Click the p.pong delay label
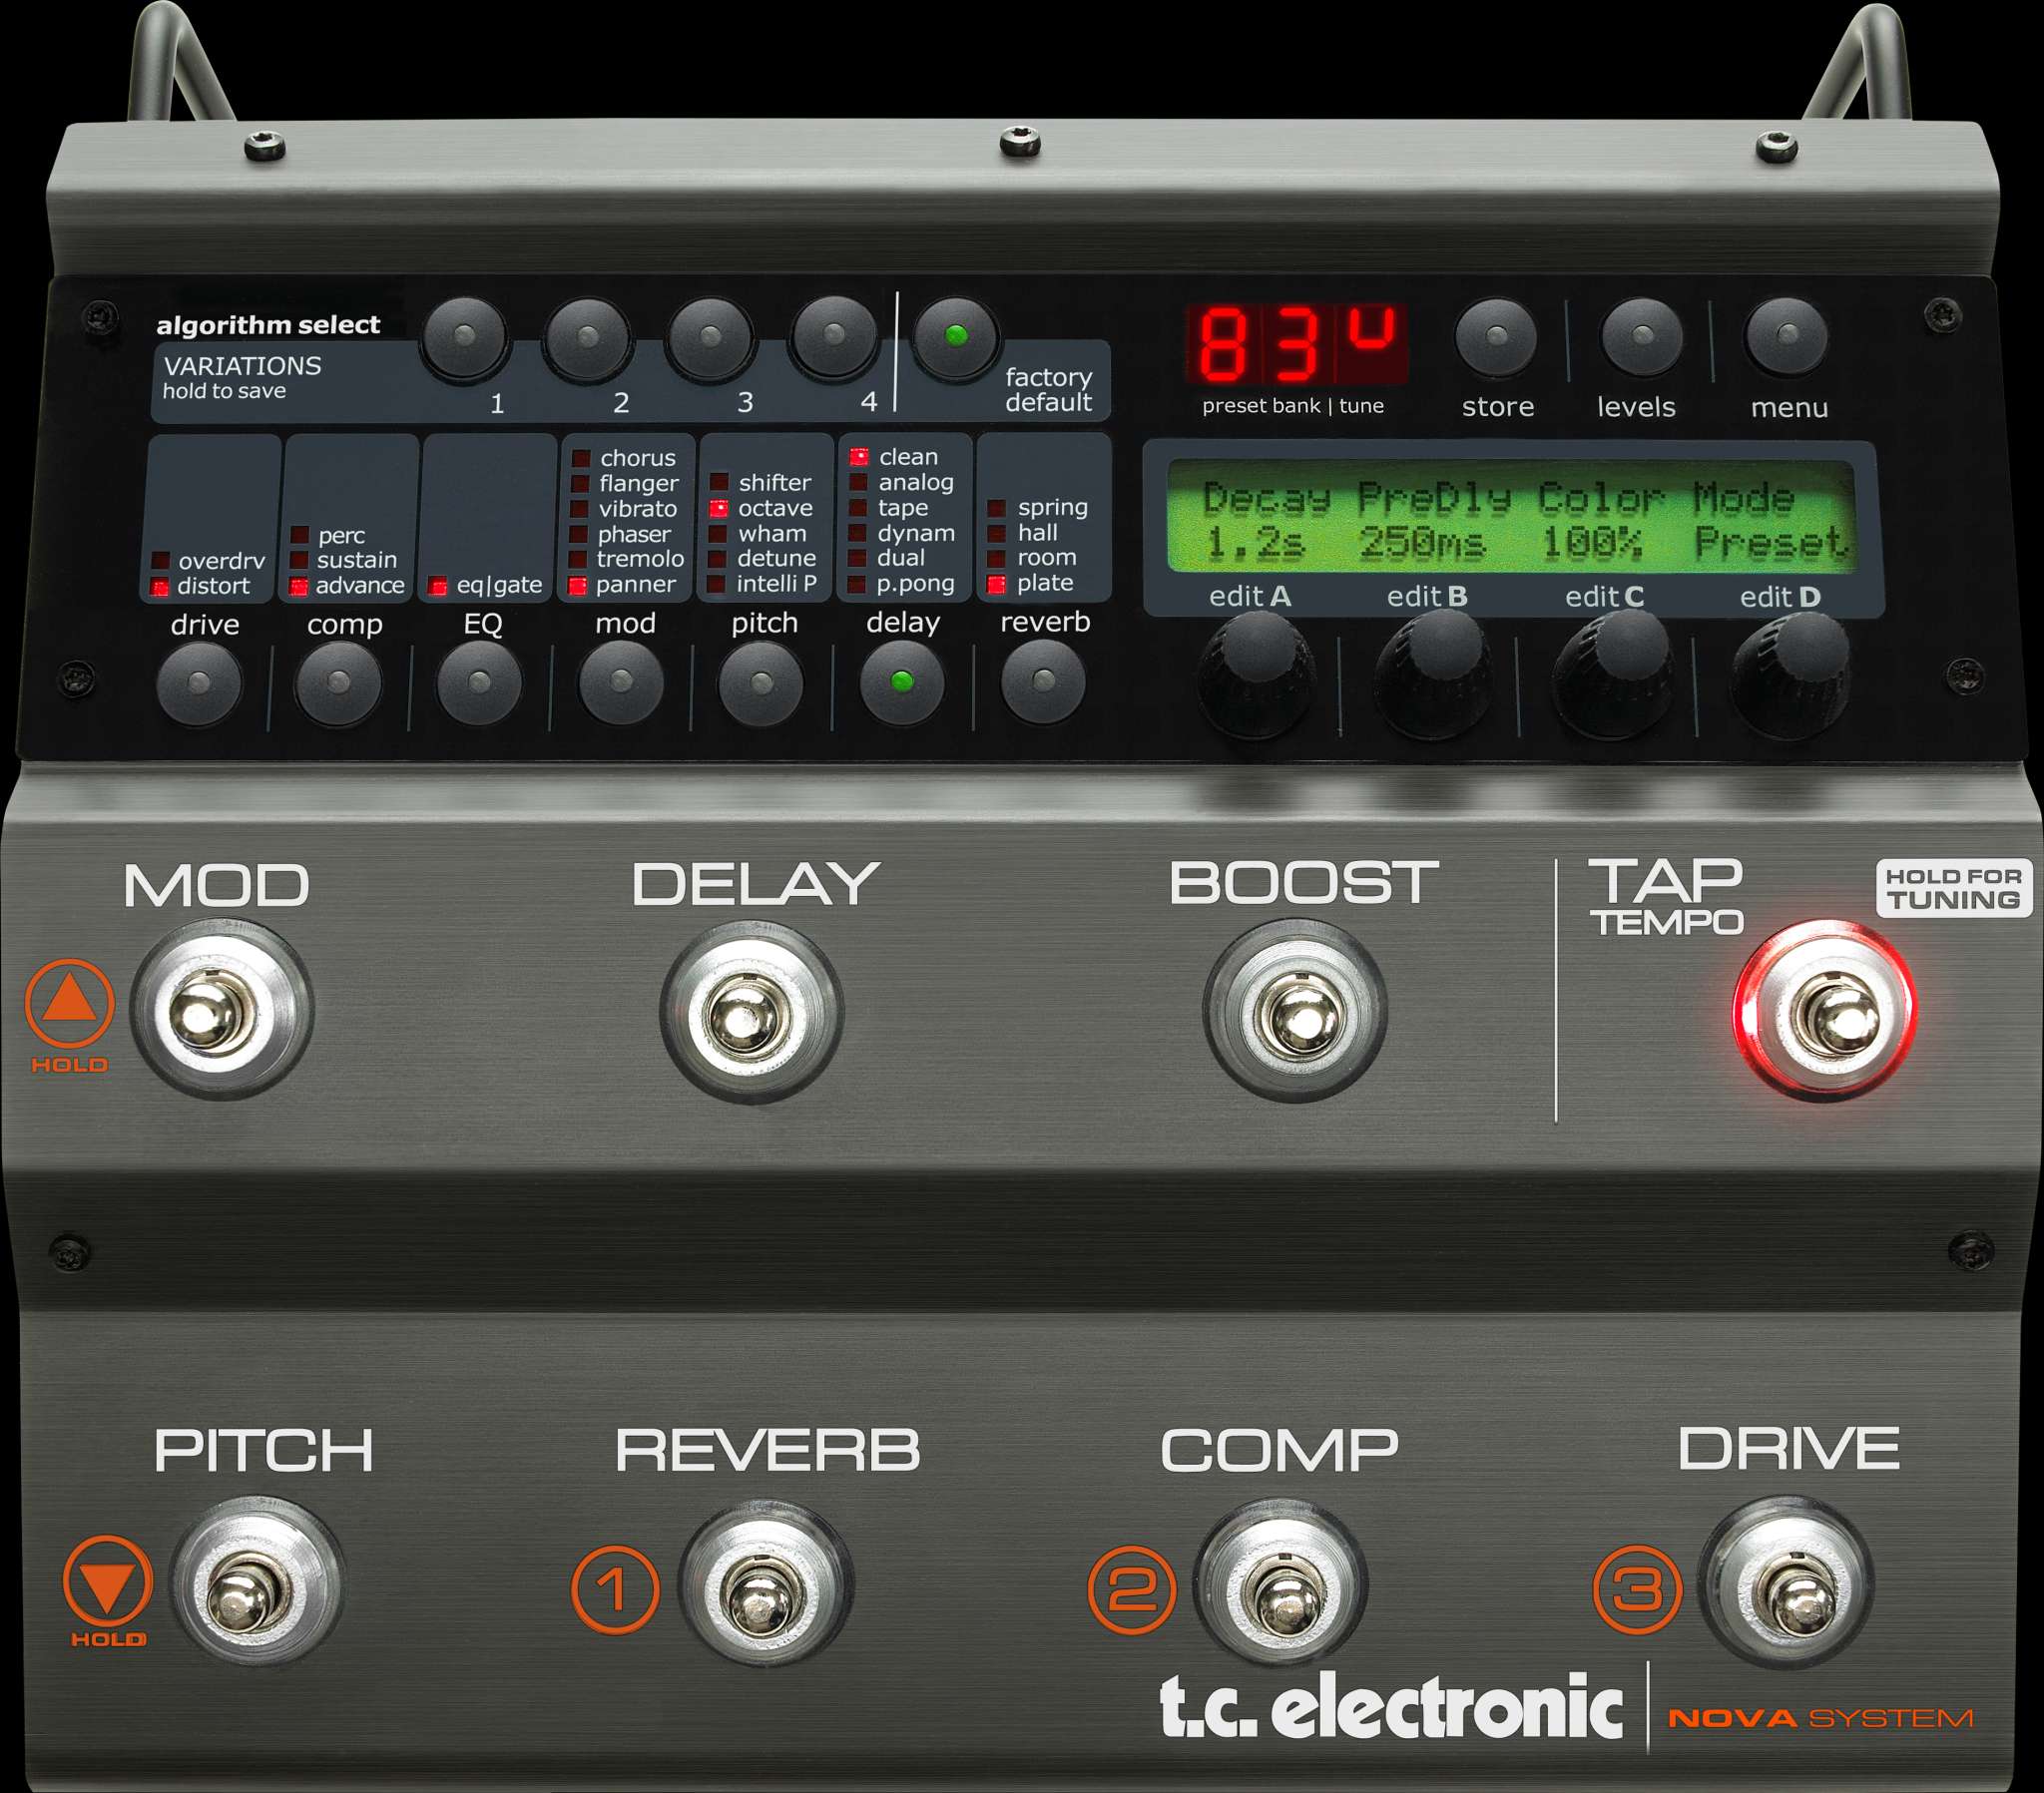 [x=915, y=584]
